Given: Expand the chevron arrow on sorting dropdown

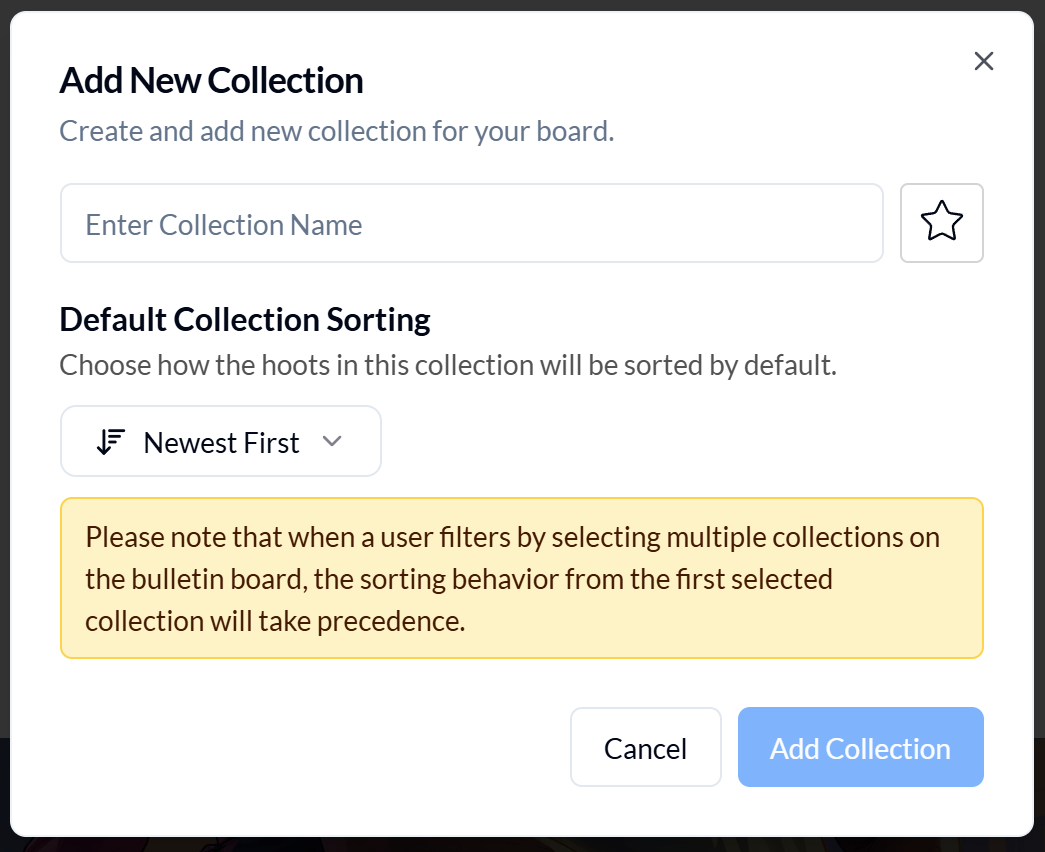Looking at the screenshot, I should tap(332, 442).
